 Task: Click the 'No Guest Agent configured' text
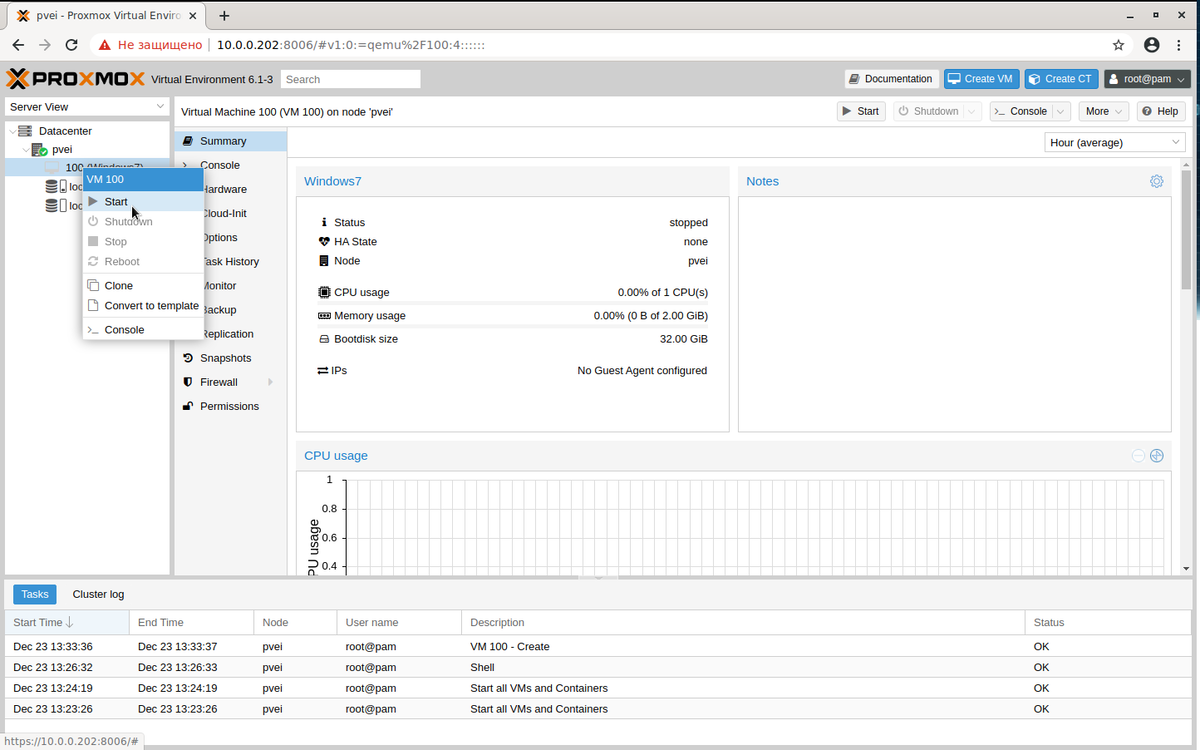pos(642,370)
